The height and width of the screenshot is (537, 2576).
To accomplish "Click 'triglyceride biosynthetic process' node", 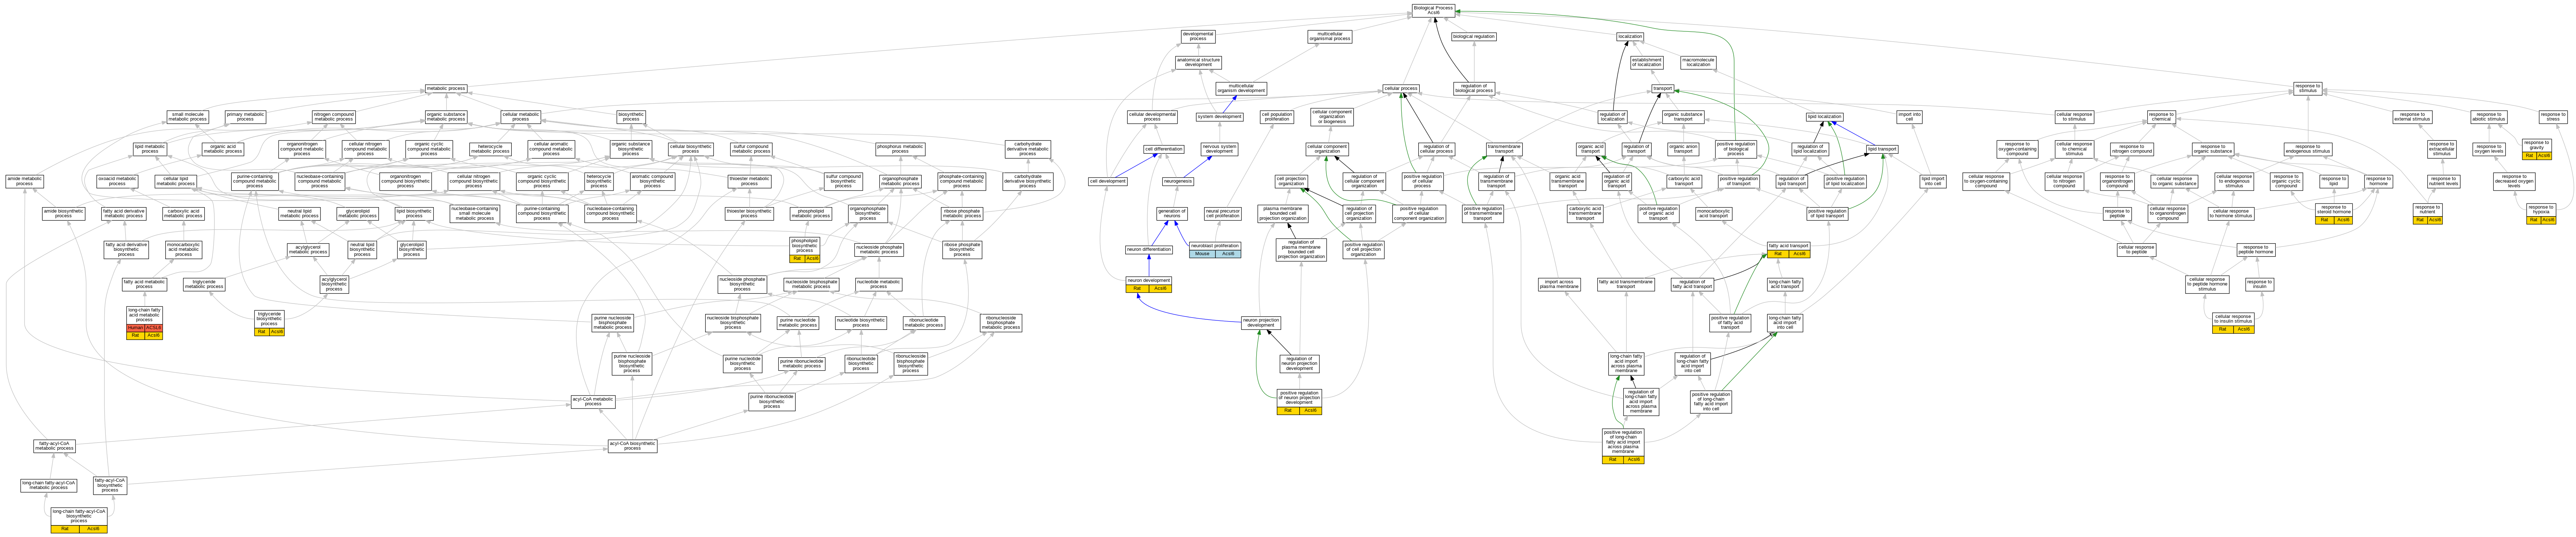I will pos(269,319).
